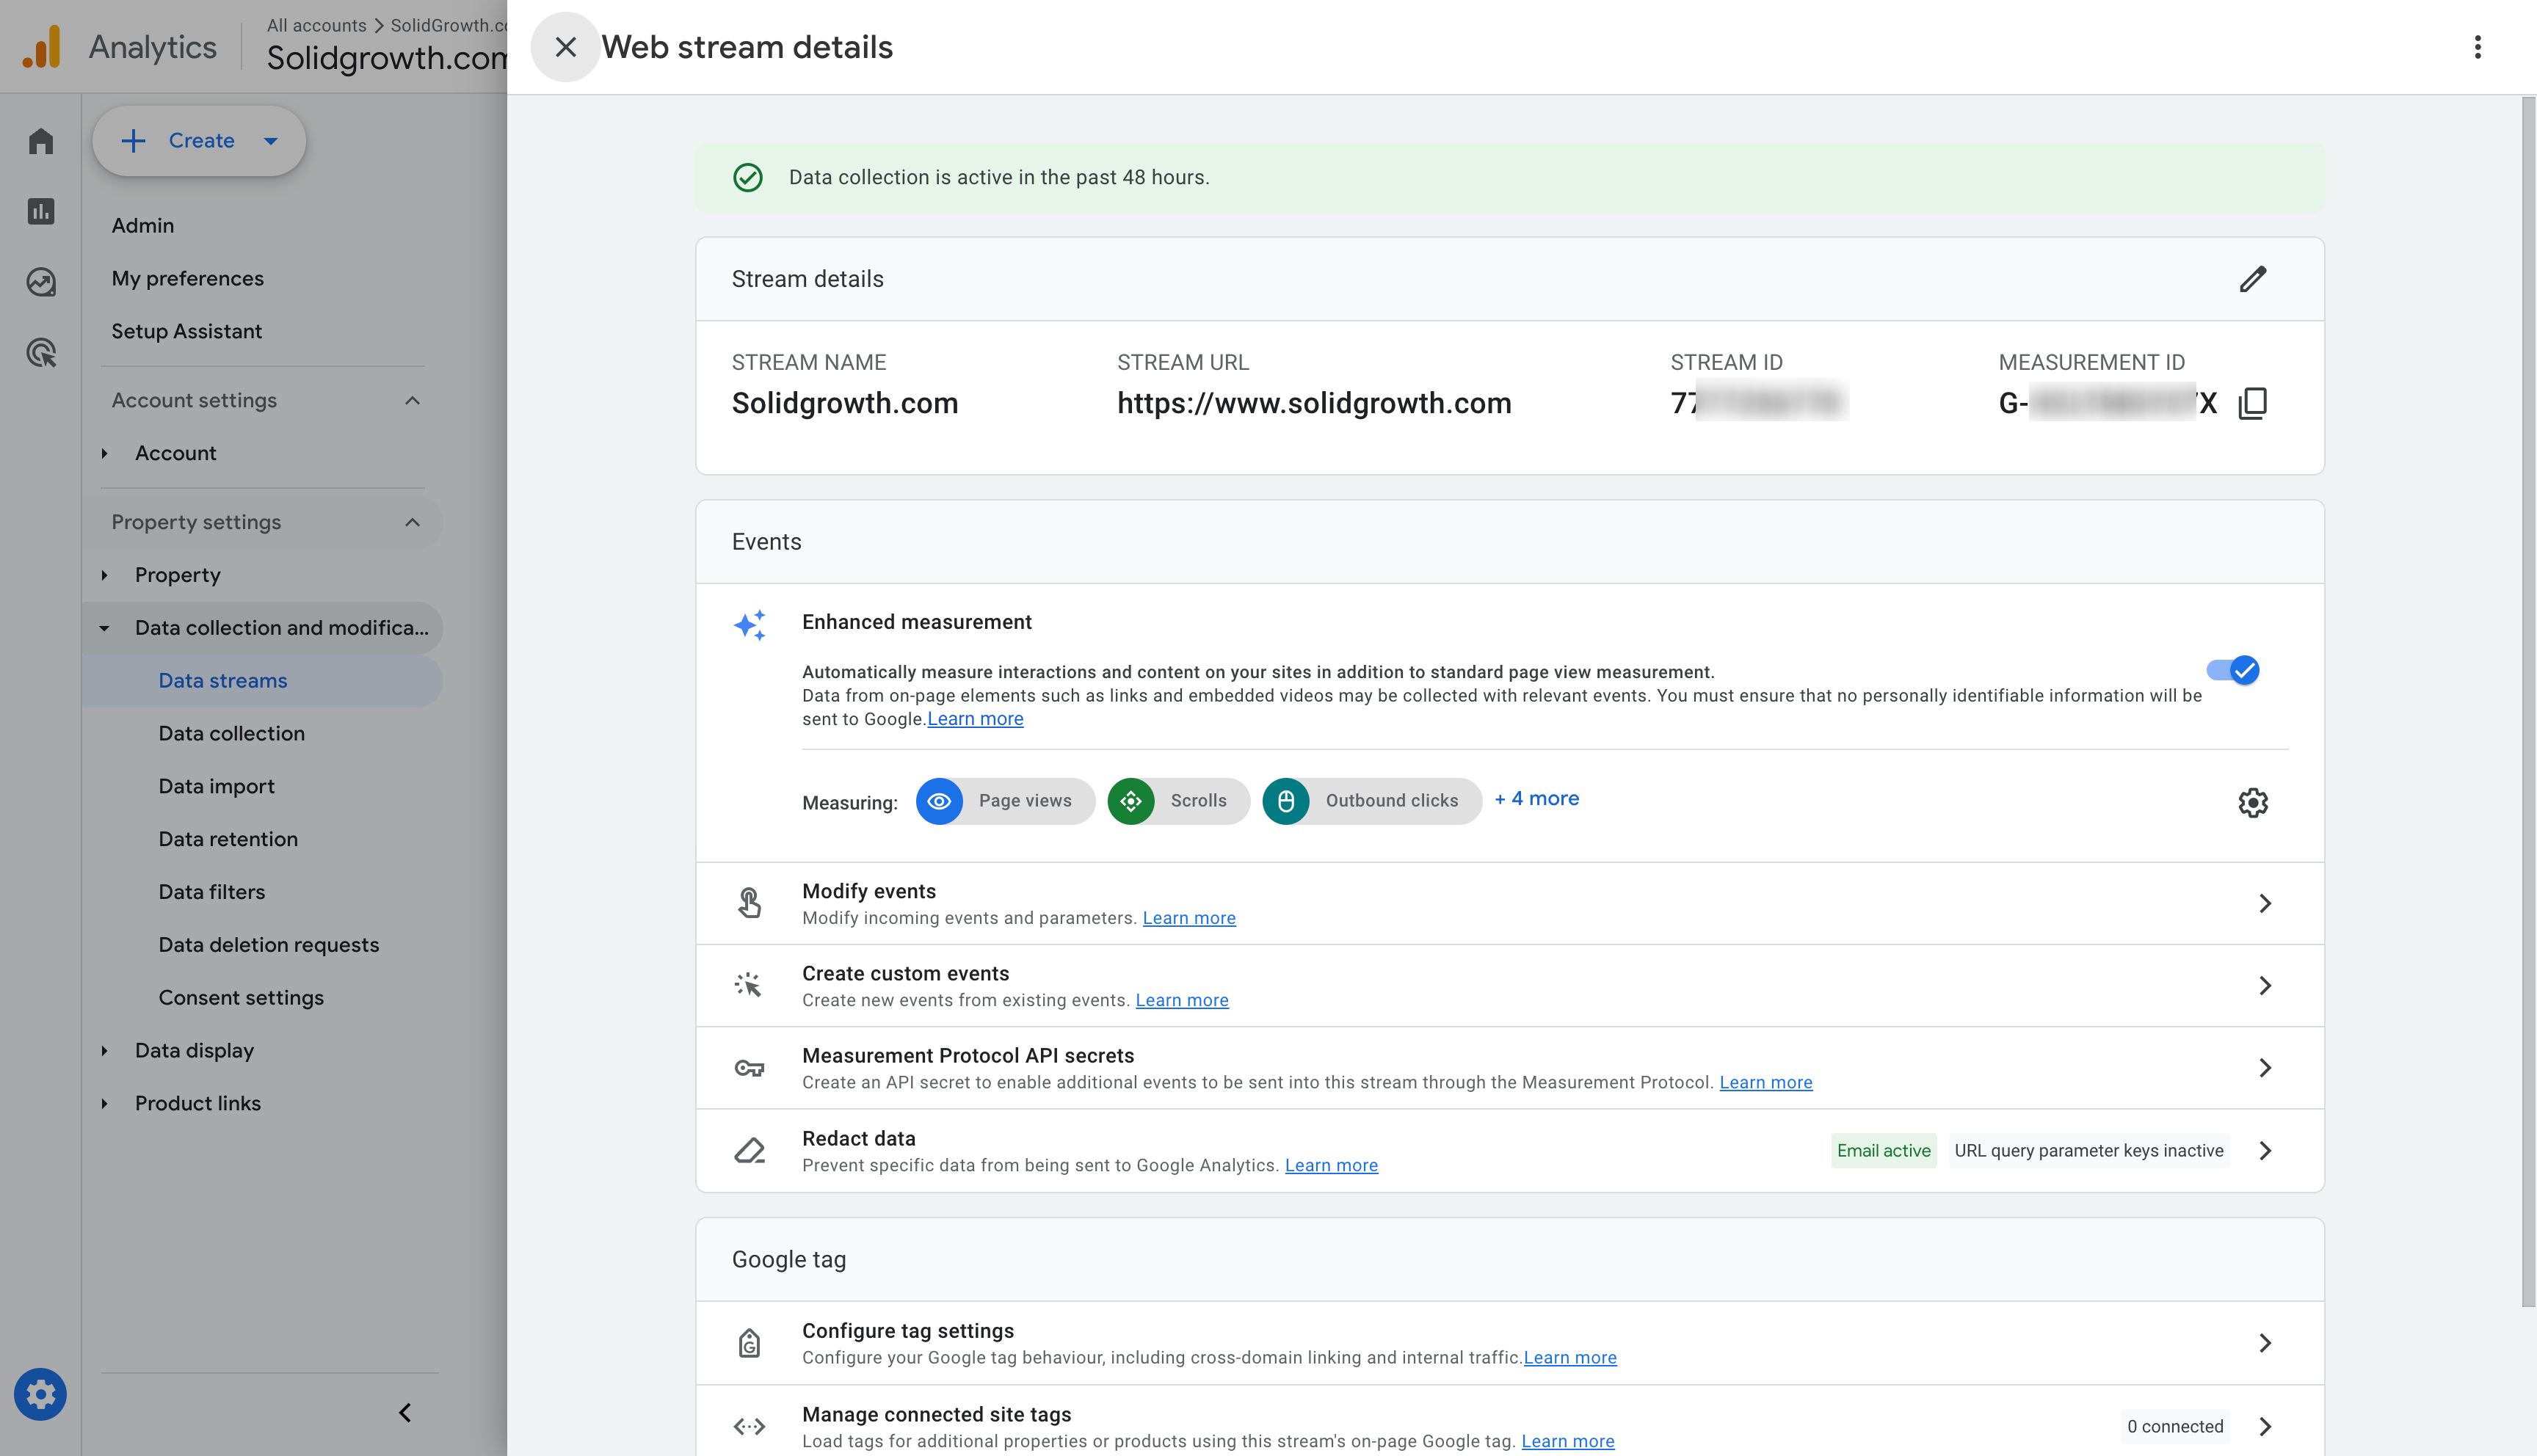Open Consent settings menu item
This screenshot has width=2537, height=1456.
click(241, 997)
